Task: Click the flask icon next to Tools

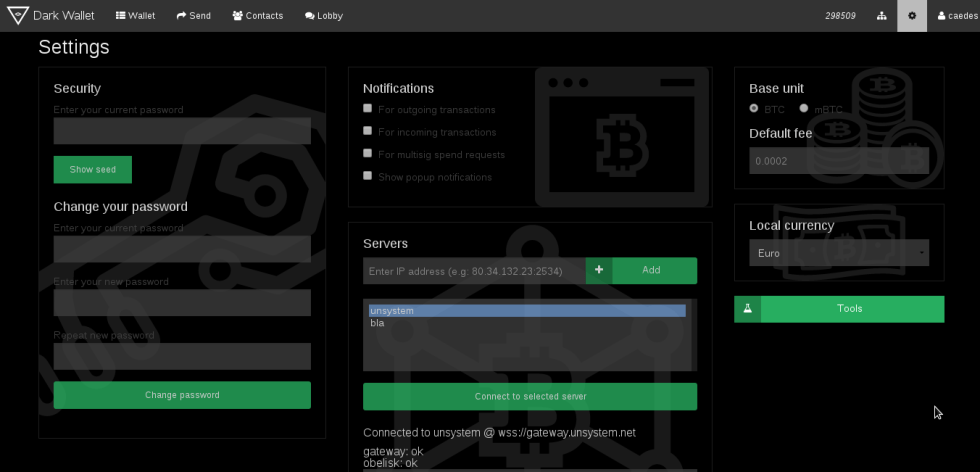Action: pos(747,309)
